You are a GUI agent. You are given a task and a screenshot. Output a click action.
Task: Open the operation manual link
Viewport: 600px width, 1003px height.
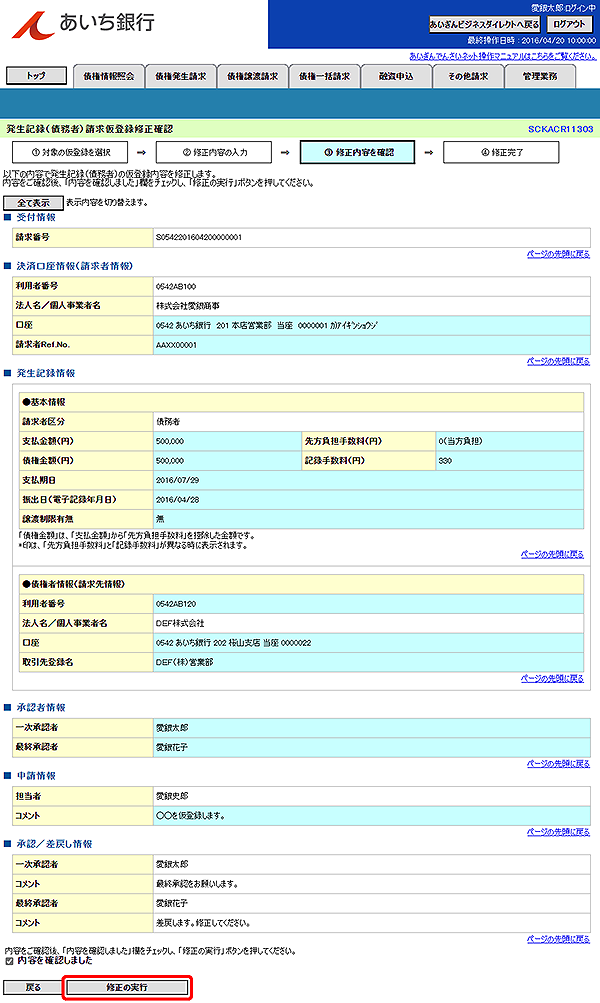[503, 56]
